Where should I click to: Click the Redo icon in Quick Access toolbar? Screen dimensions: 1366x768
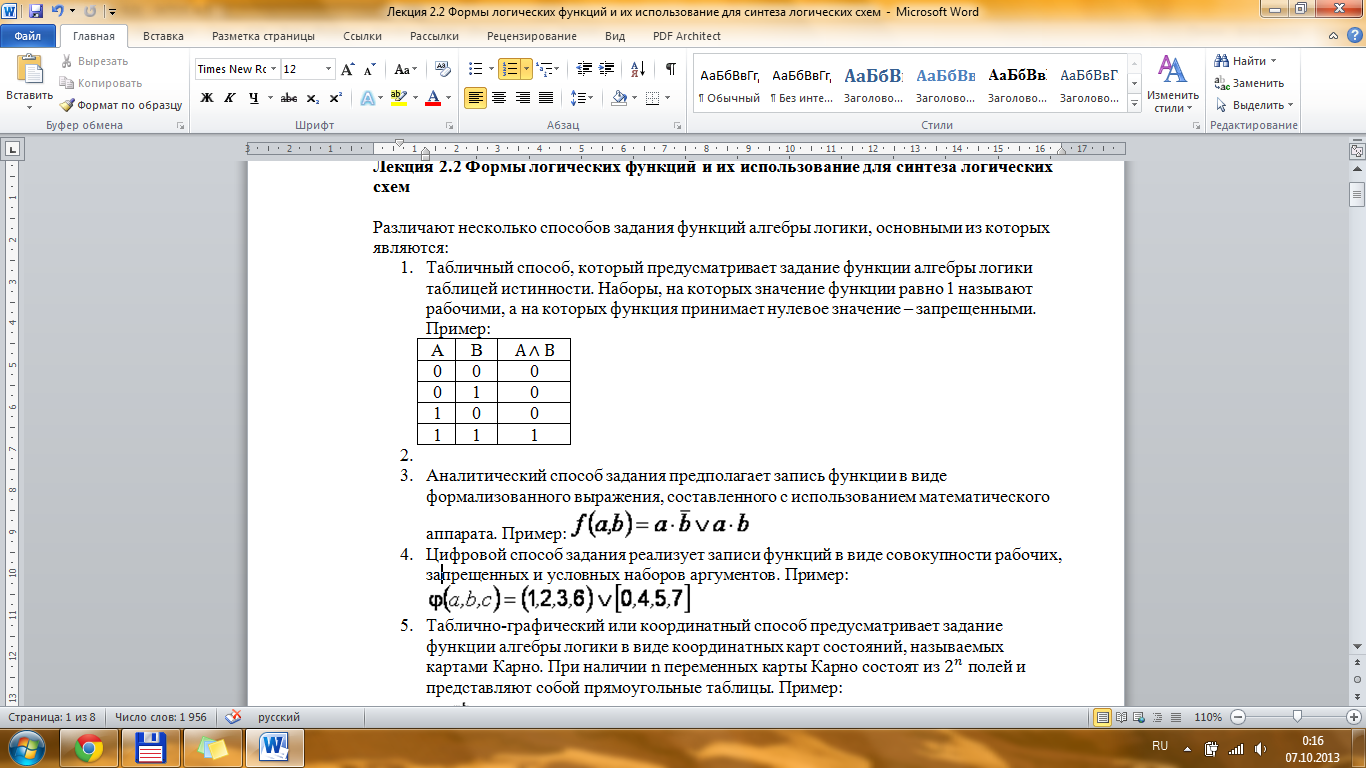[x=92, y=12]
